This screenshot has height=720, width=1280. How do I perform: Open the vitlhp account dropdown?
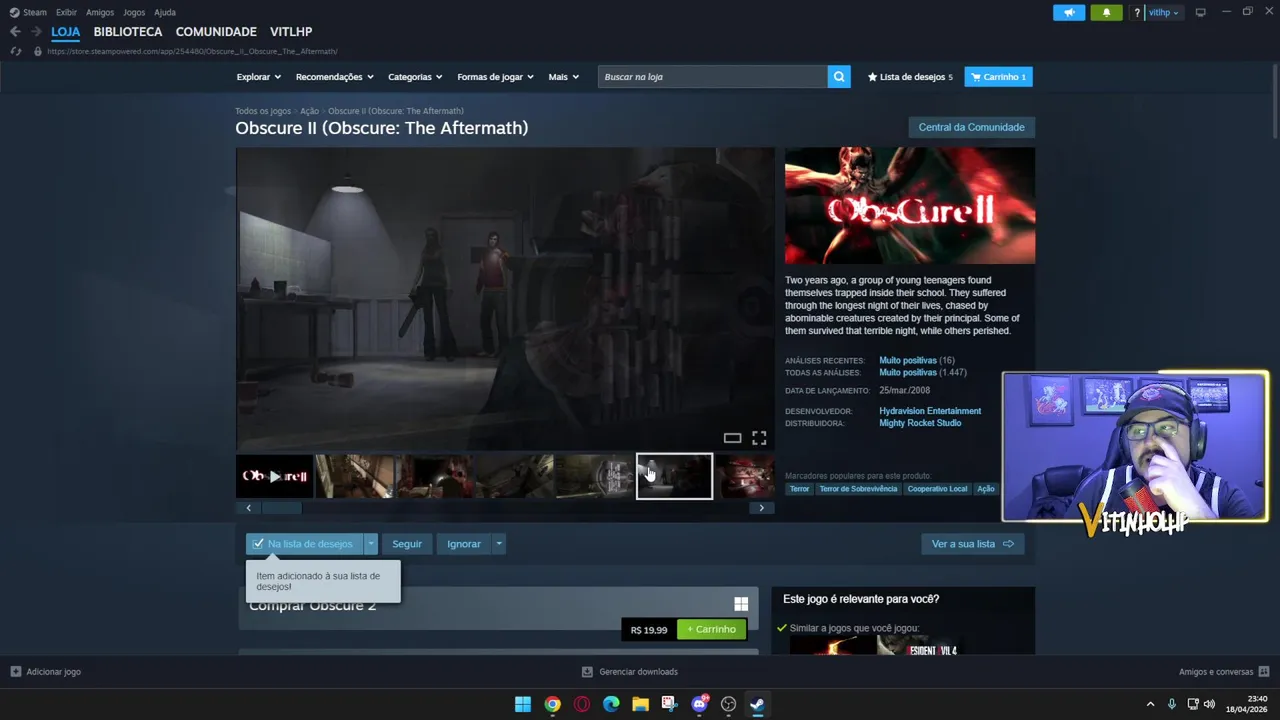[x=1163, y=12]
